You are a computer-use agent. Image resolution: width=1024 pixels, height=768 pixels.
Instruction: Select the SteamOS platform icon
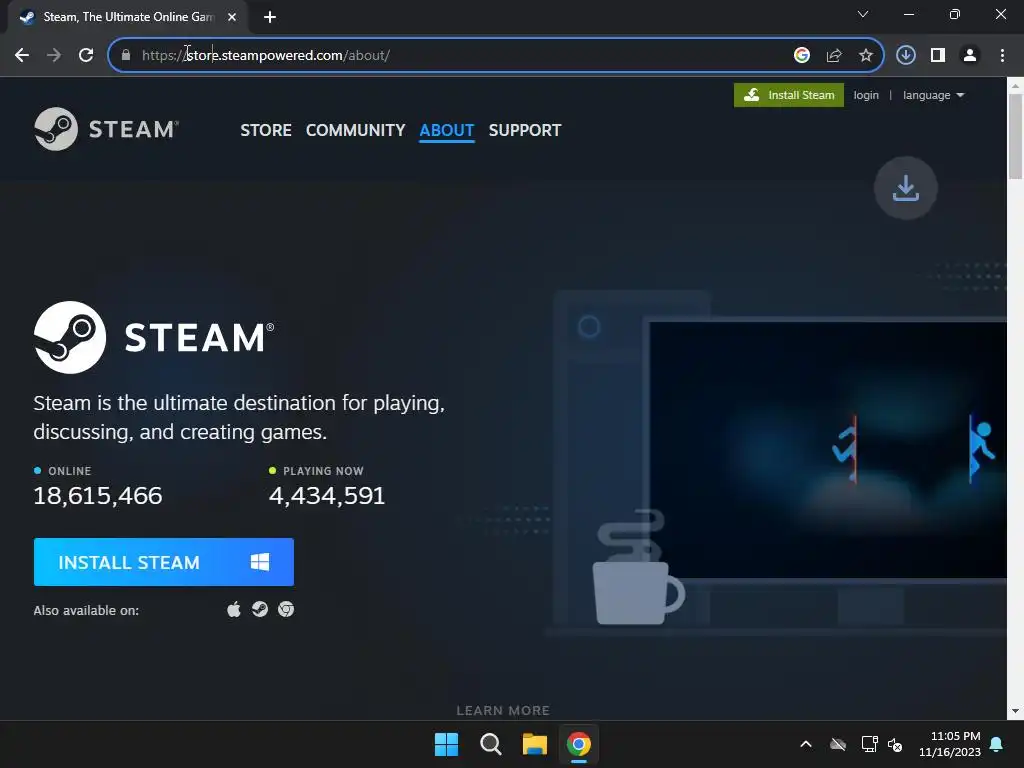(260, 610)
